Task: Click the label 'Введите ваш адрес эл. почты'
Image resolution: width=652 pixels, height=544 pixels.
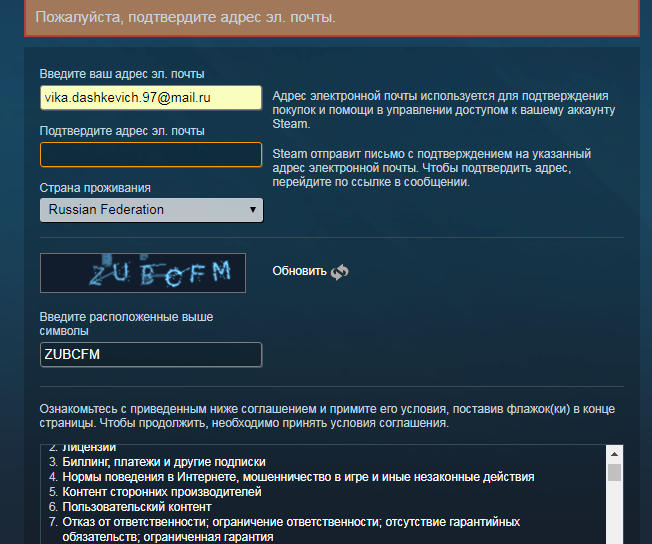Action: pos(122,74)
